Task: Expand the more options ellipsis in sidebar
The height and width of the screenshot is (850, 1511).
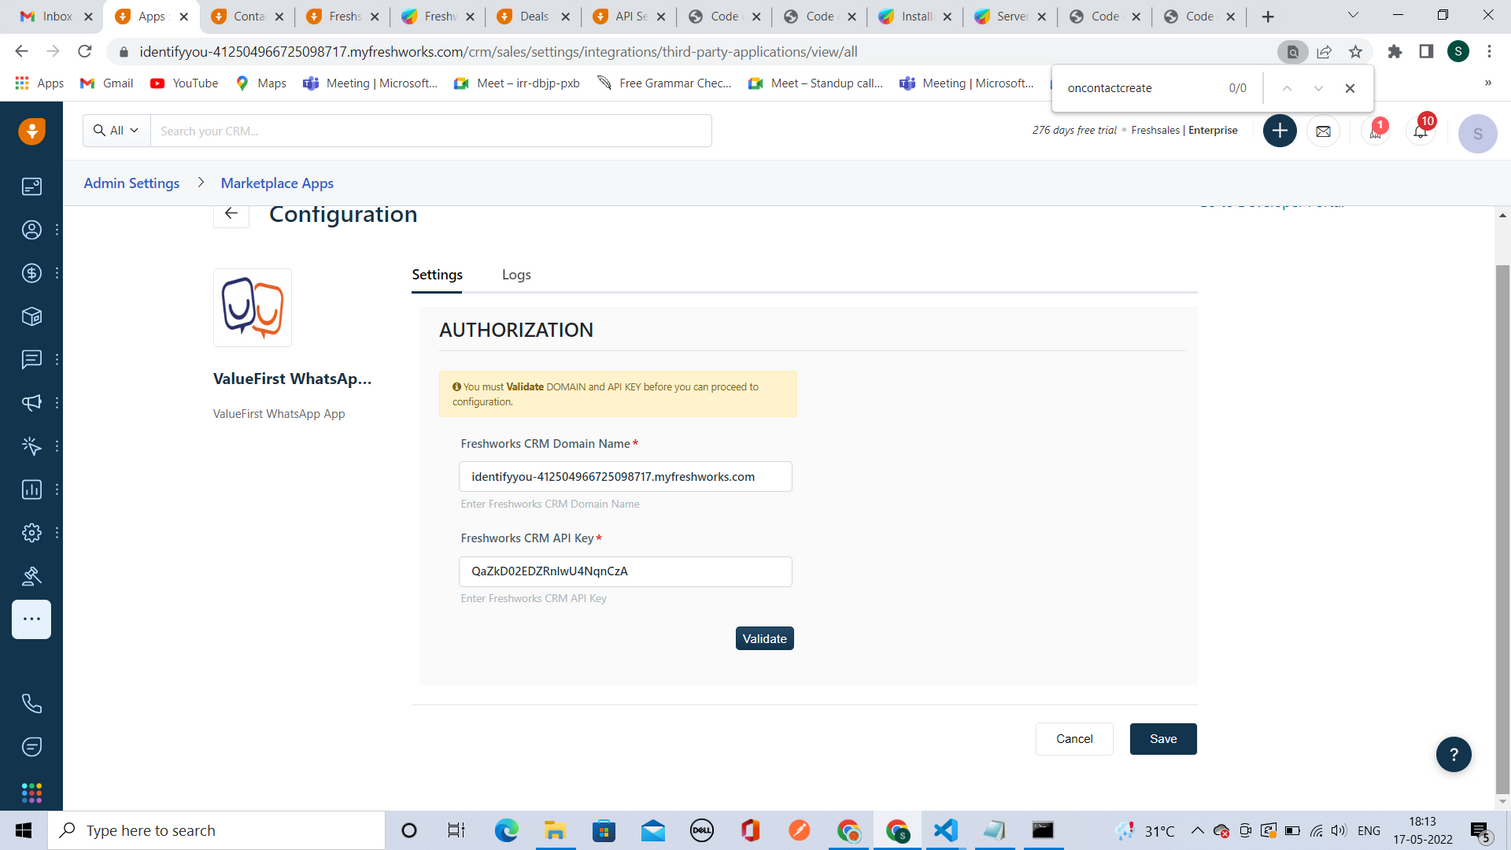Action: click(x=32, y=619)
